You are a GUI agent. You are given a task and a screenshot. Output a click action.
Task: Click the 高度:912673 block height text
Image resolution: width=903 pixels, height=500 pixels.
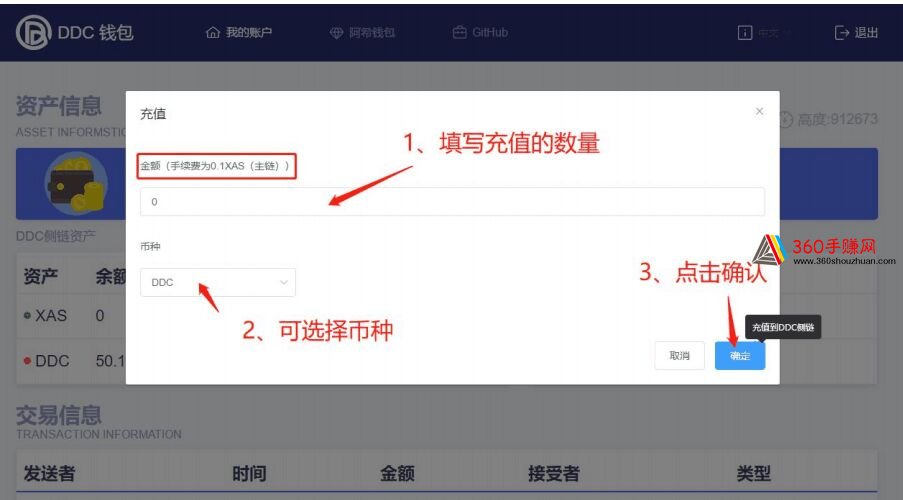pos(837,119)
